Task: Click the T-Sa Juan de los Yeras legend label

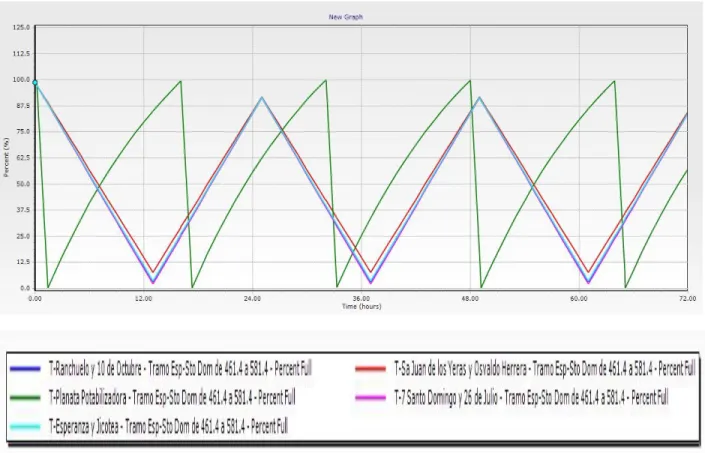Action: click(x=544, y=369)
